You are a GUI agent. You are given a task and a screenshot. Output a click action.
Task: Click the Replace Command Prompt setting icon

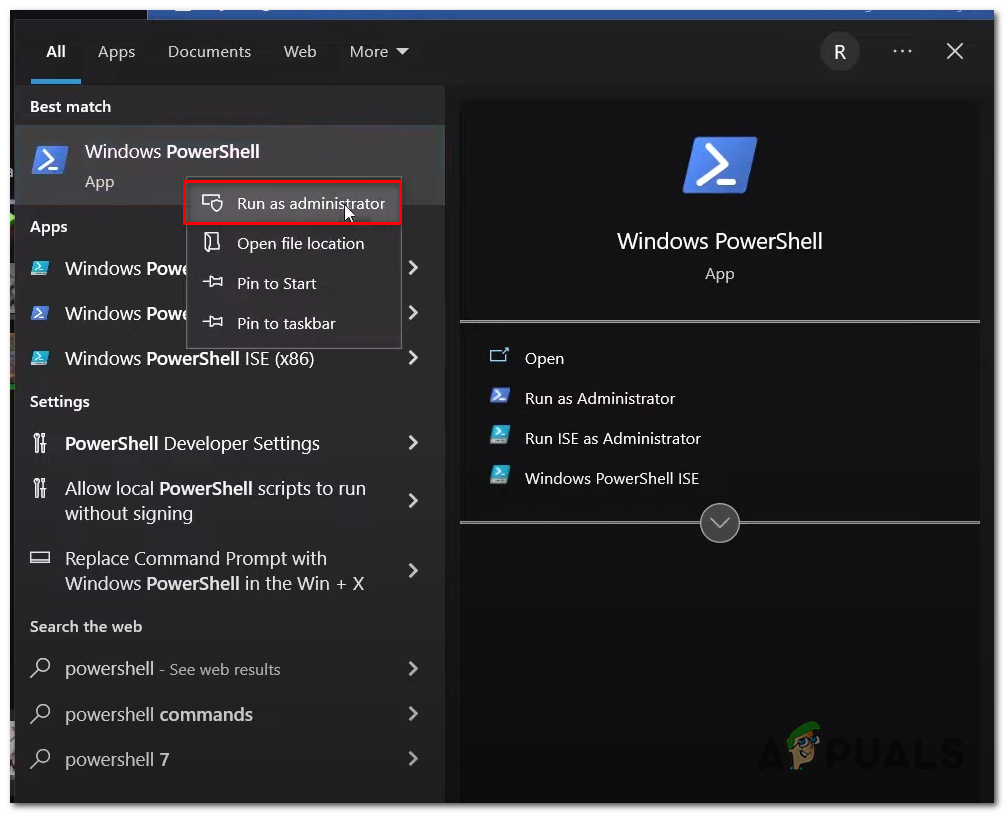(x=40, y=558)
